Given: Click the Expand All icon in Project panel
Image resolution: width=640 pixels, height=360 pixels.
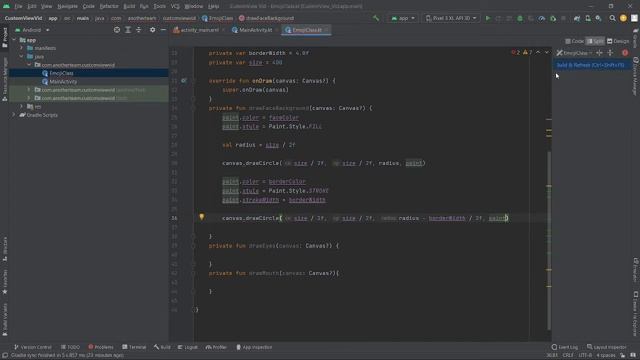Looking at the screenshot, I should point(128,30).
